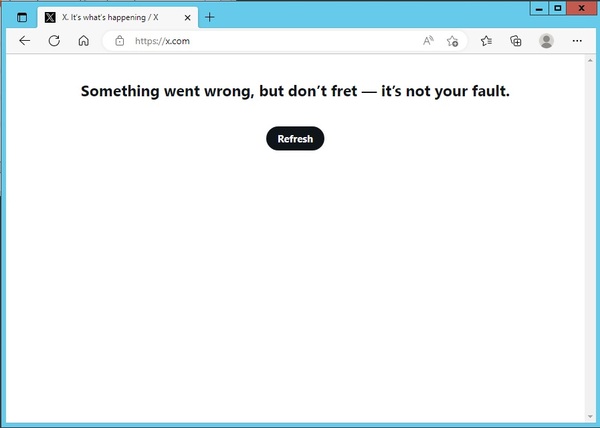Select the X favicon on the tab
Screen dimensions: 600x428
pyautogui.click(x=50, y=18)
